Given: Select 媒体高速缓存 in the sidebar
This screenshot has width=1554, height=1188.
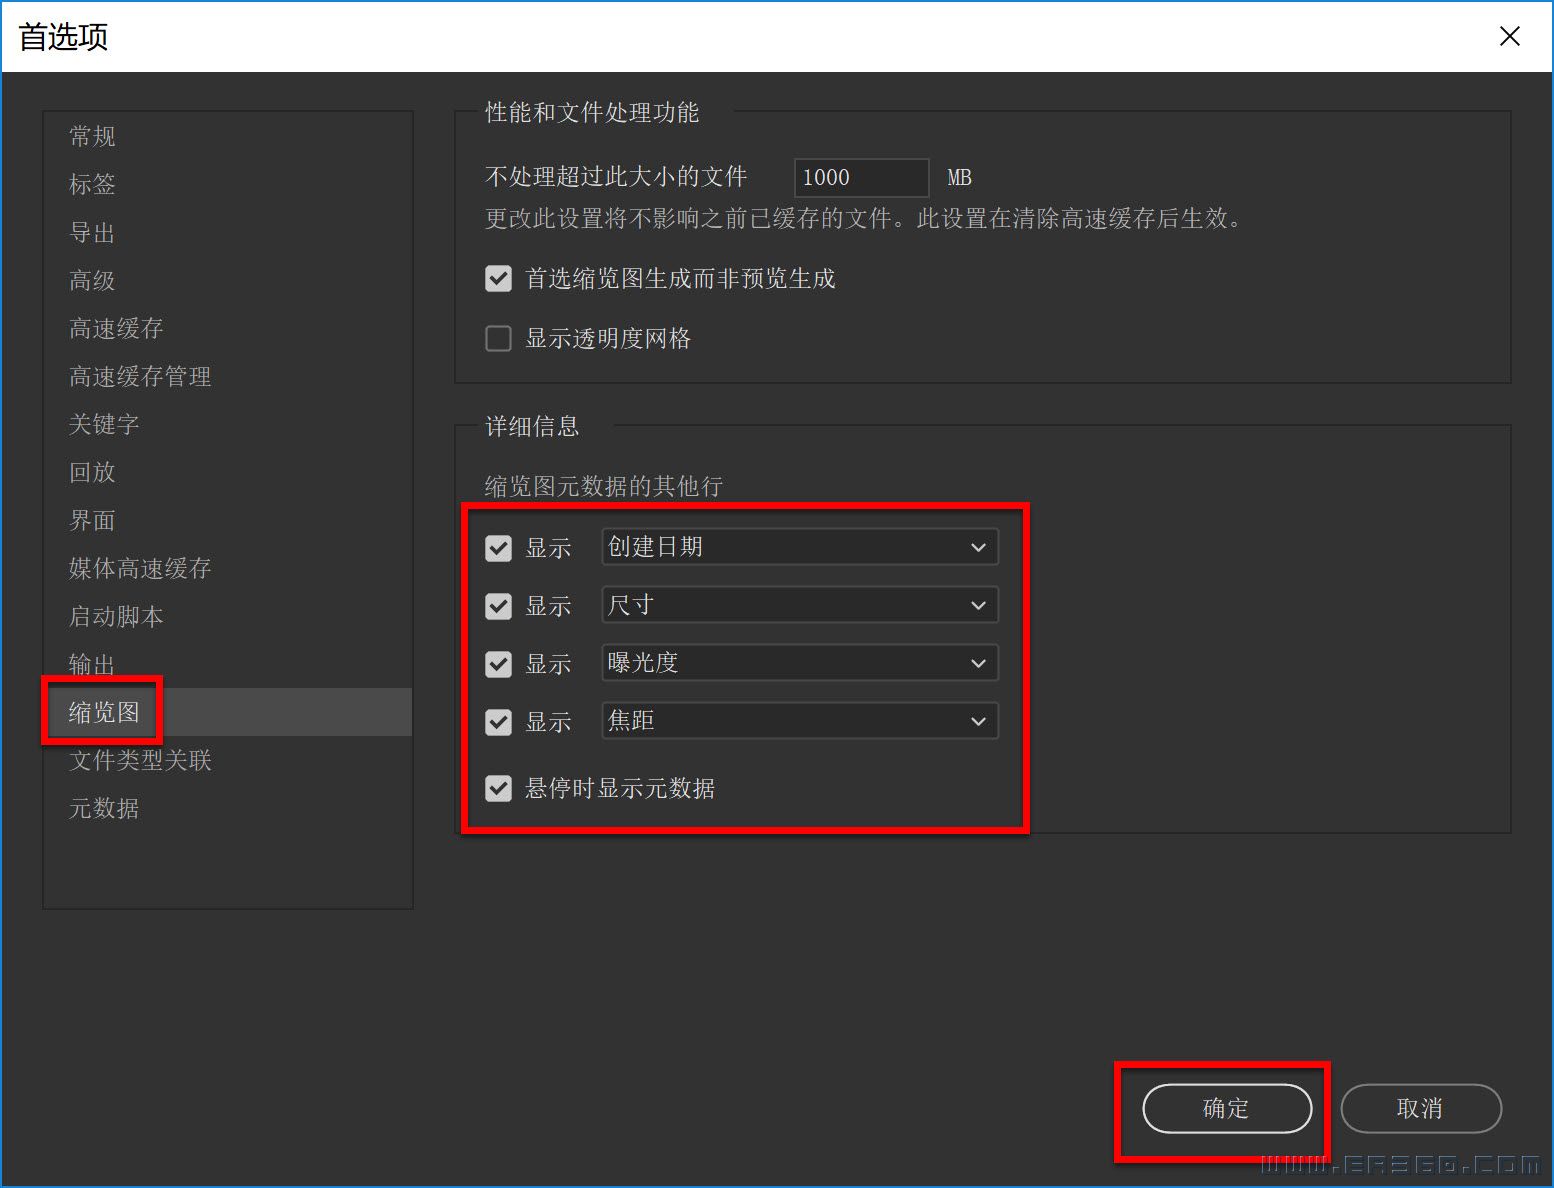Looking at the screenshot, I should pos(139,568).
